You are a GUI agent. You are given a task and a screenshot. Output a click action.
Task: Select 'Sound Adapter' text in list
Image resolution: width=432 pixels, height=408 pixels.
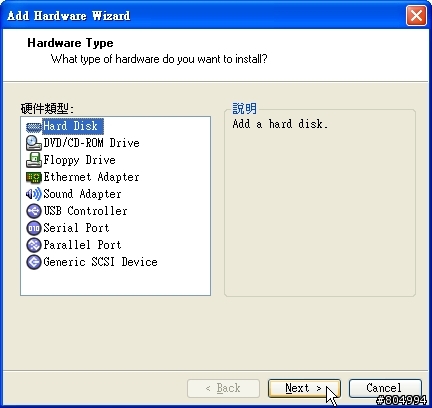[82, 194]
